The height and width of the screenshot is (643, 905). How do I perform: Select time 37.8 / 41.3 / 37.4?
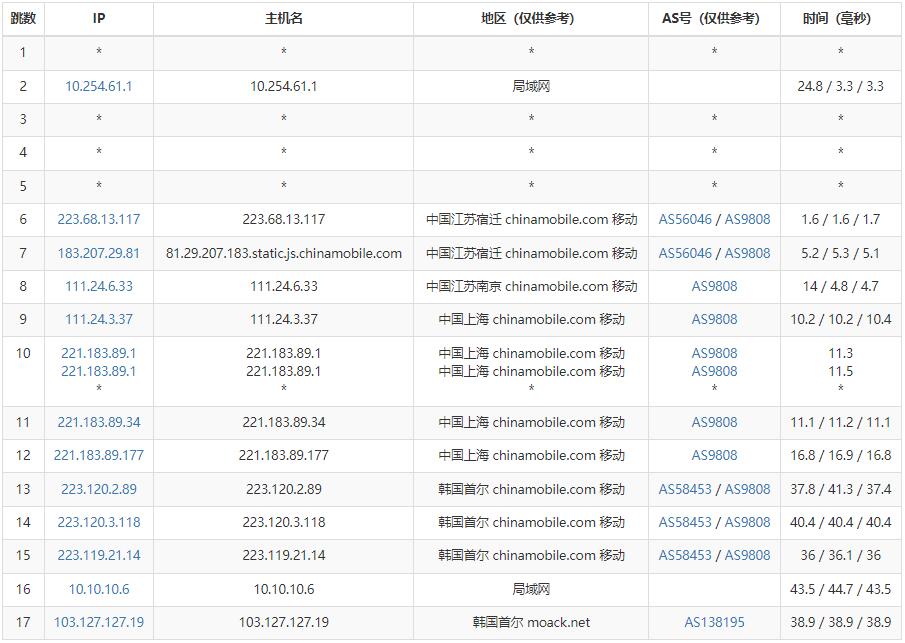click(x=840, y=489)
